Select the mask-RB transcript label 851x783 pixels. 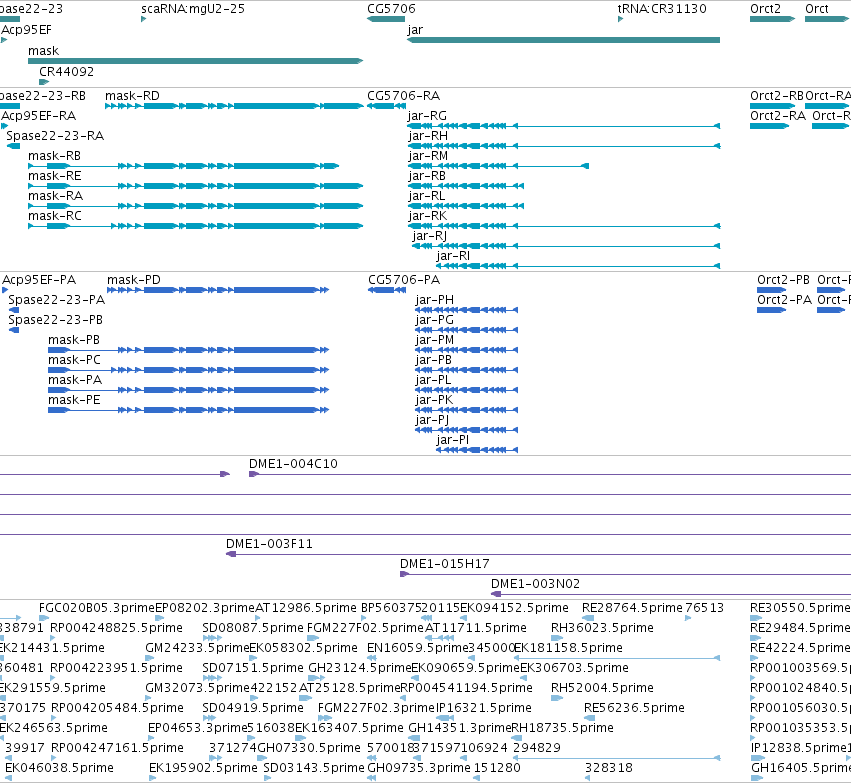(x=54, y=156)
